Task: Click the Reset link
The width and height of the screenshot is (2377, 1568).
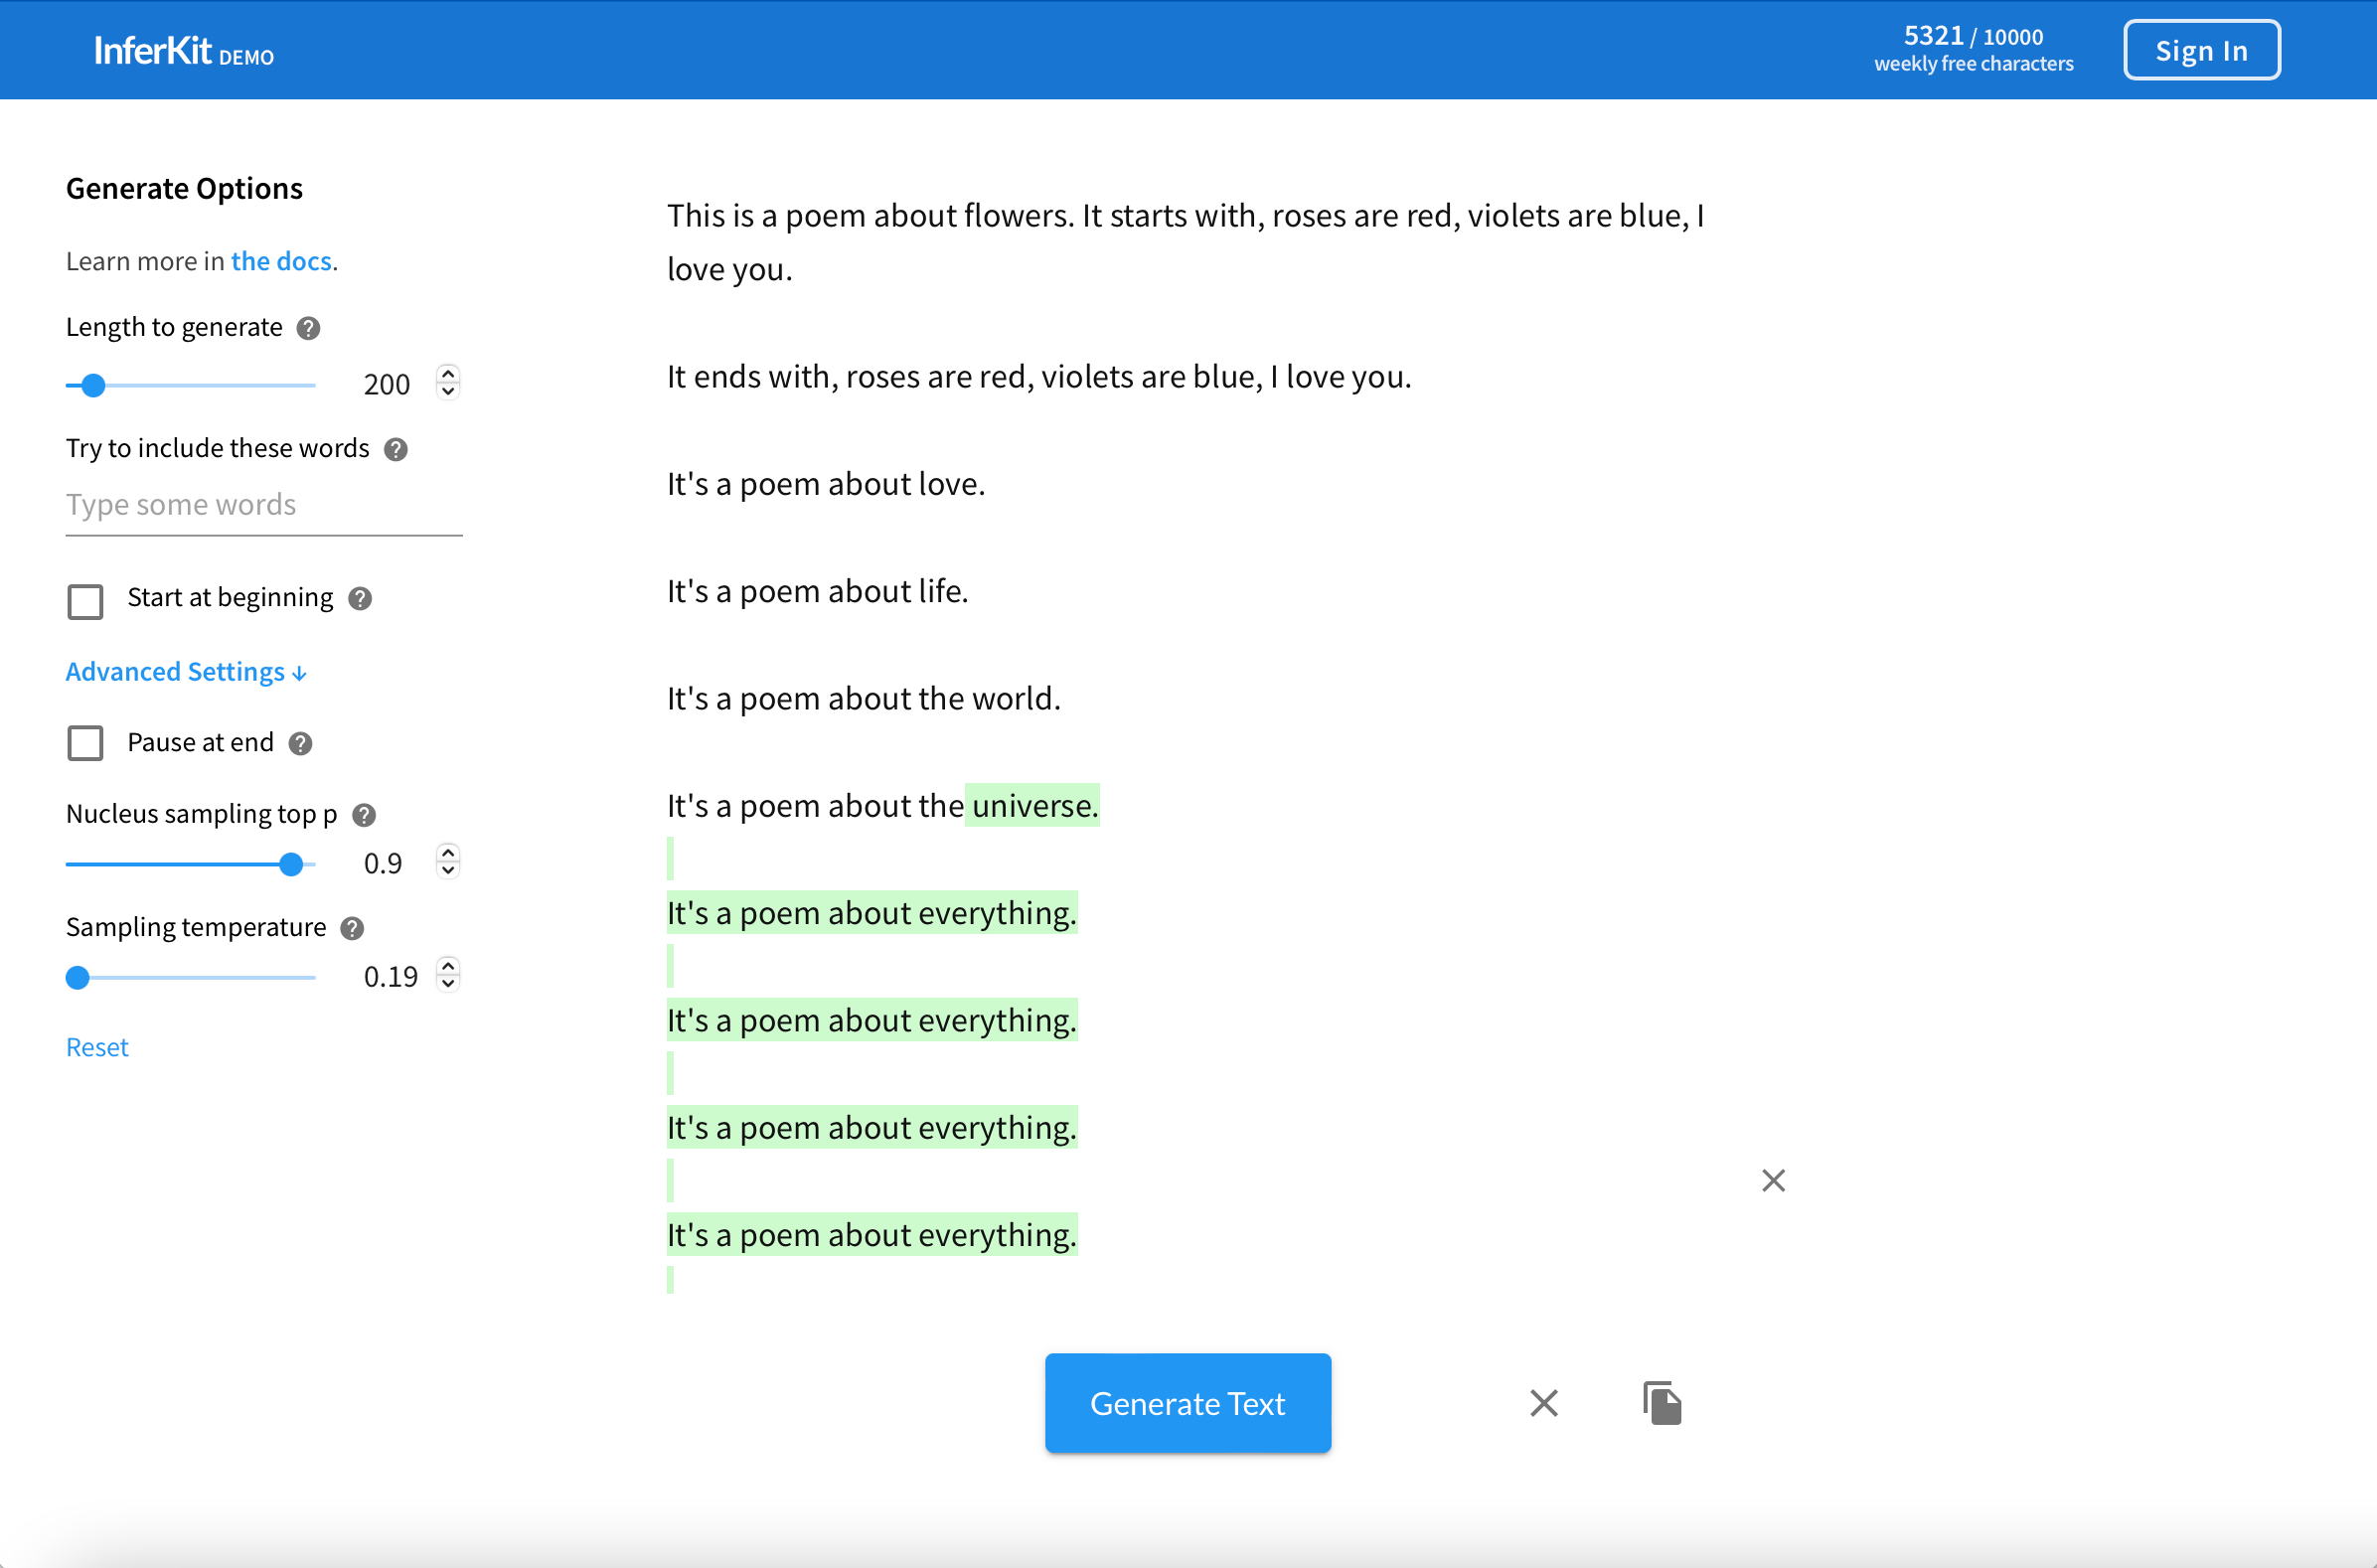Action: [x=97, y=1047]
